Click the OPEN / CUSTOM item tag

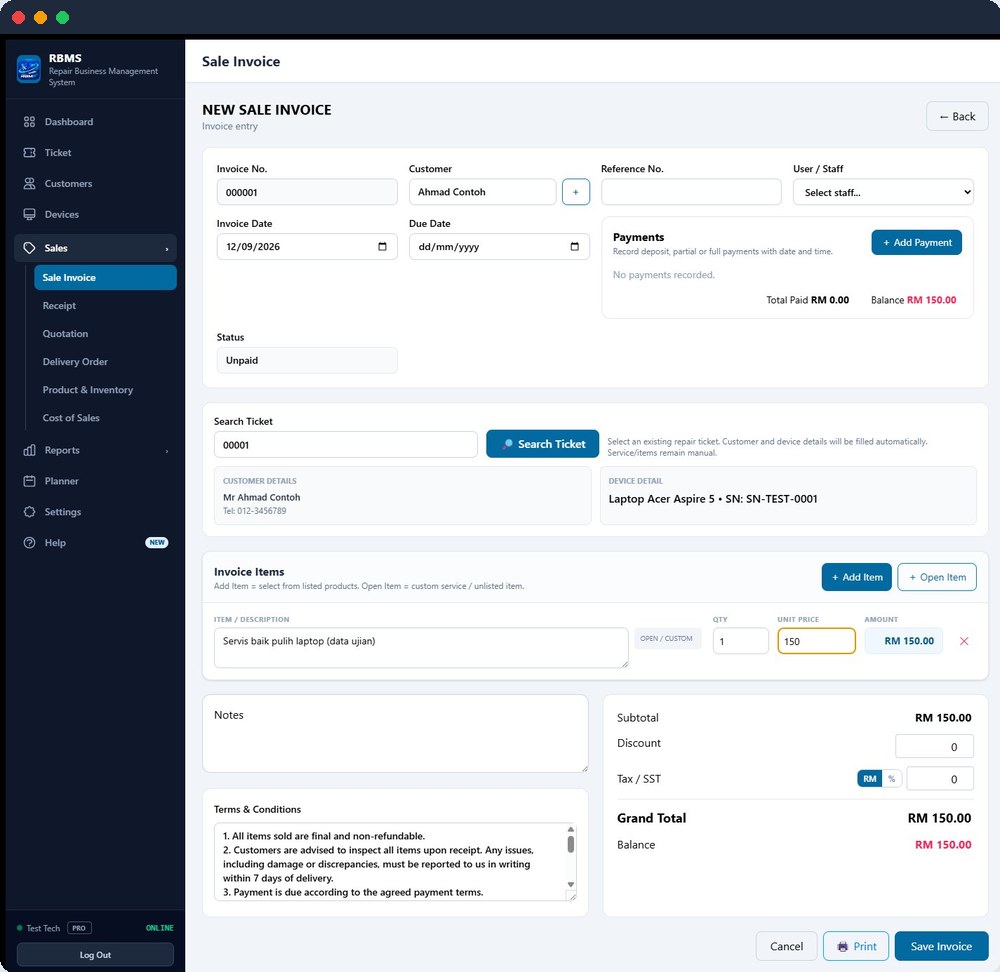pyautogui.click(x=666, y=638)
